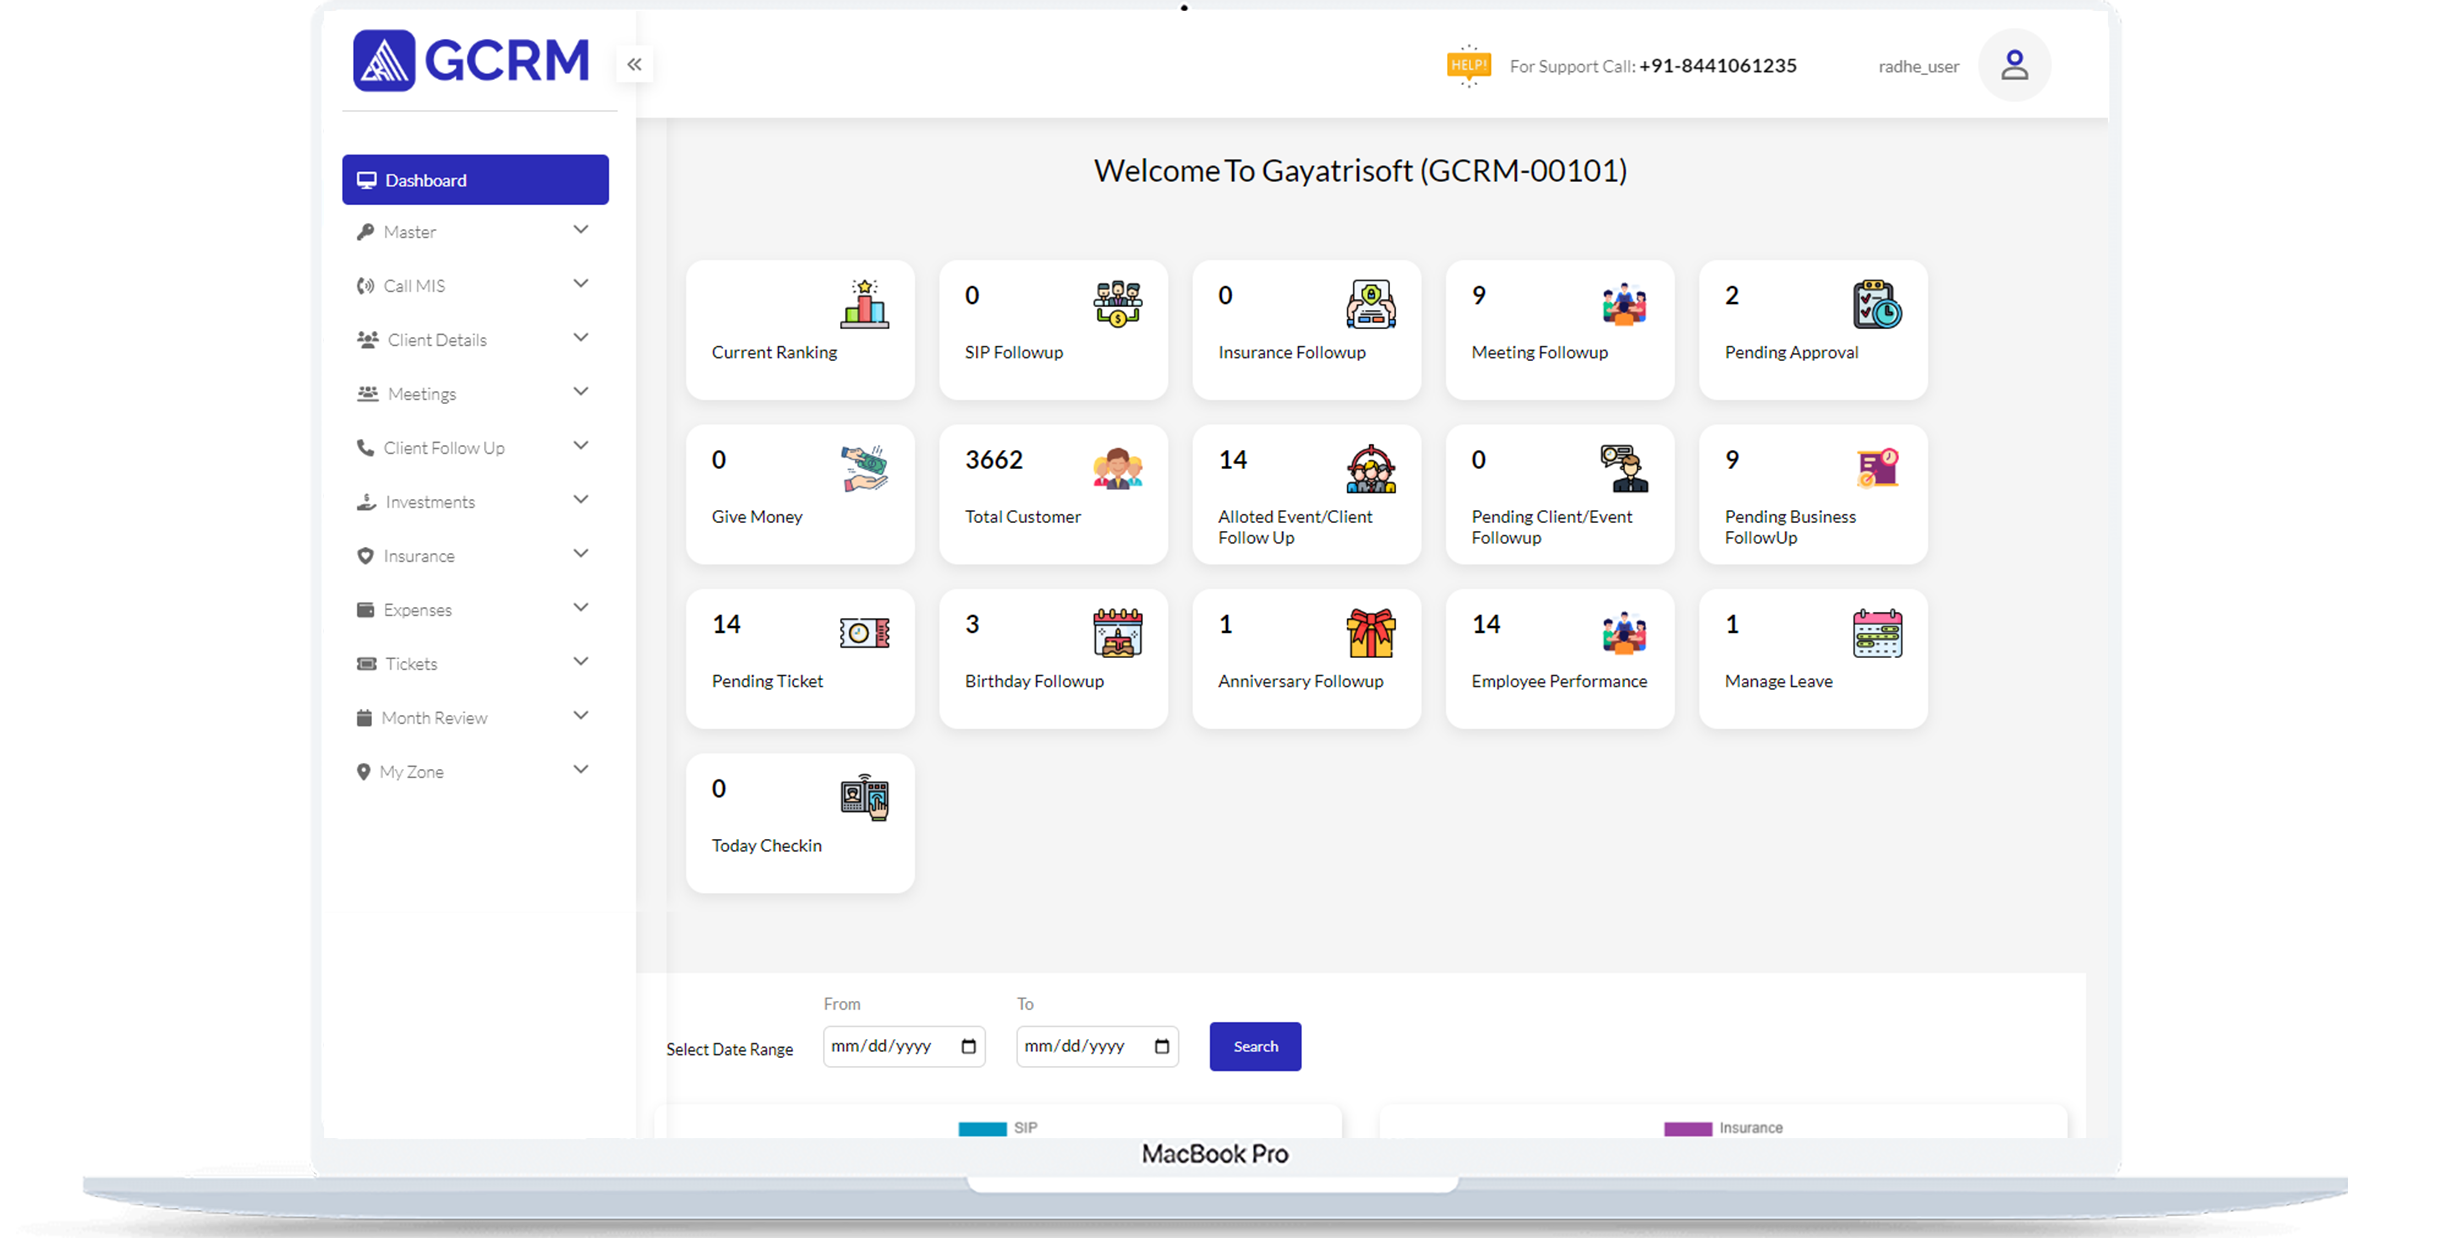2448x1238 pixels.
Task: Open the Current Ranking podium icon
Action: (864, 304)
